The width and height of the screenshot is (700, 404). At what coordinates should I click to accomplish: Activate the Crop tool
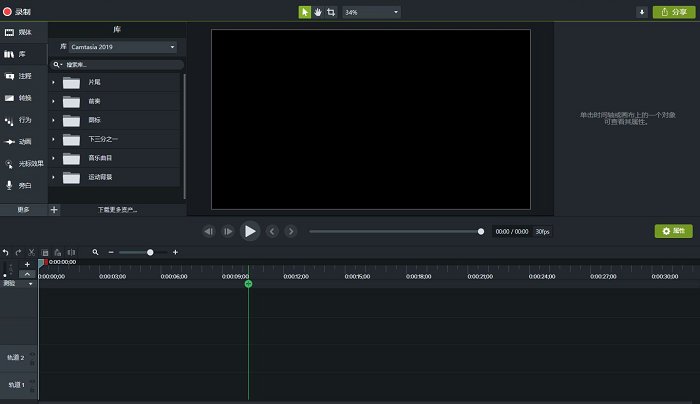(x=331, y=12)
